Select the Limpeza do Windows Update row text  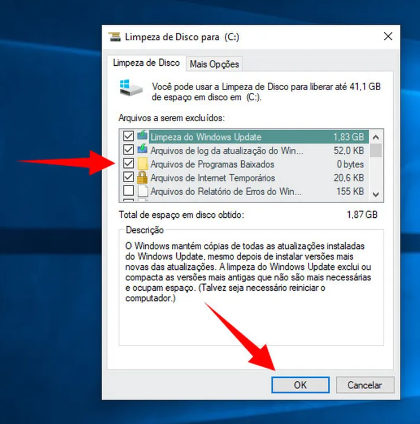coord(206,137)
